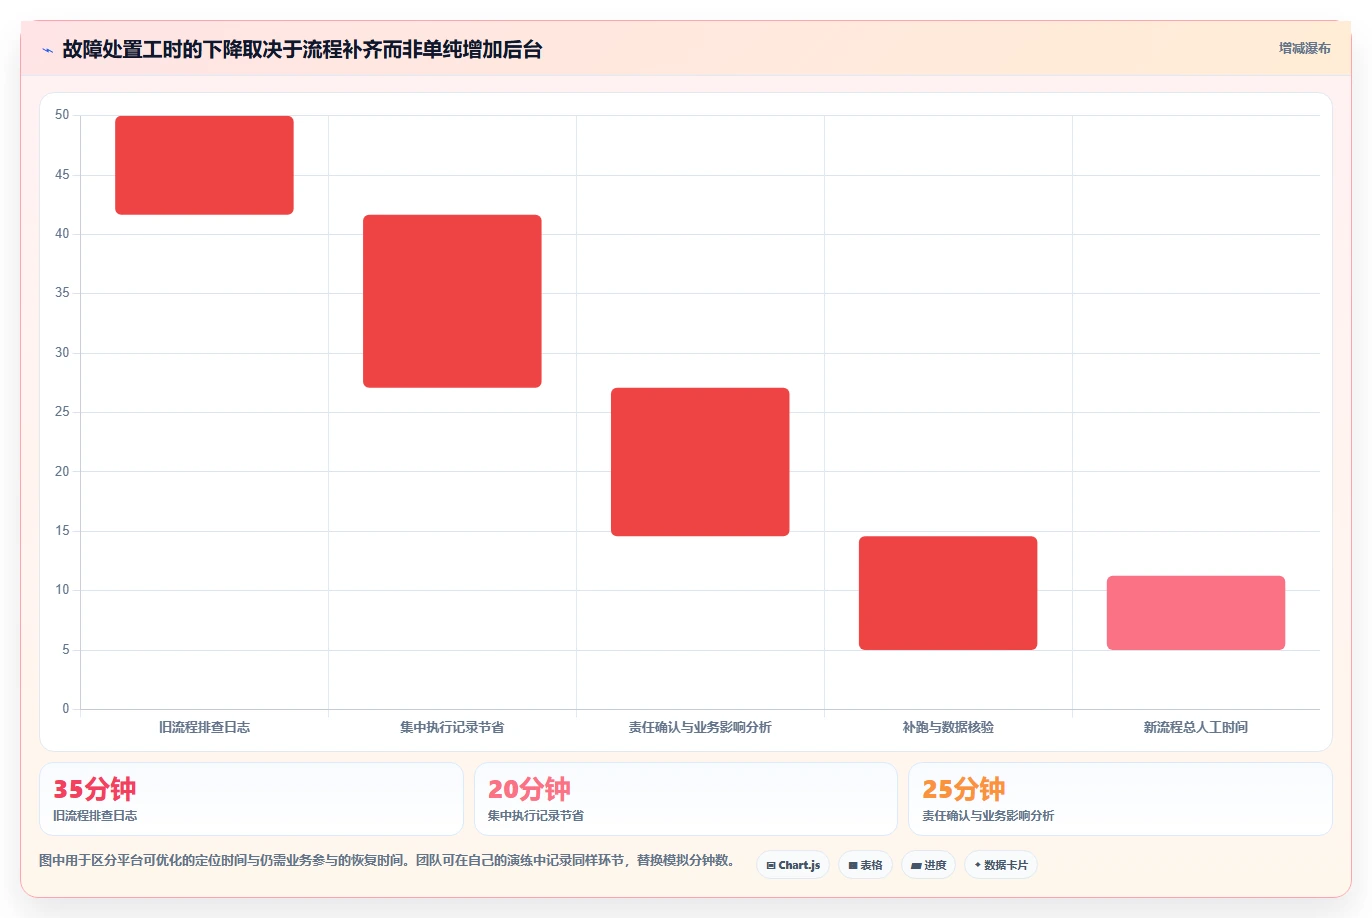Screen dimensions: 1372x918
Task: Click the 集中执行记录节省 red bar
Action: (452, 301)
